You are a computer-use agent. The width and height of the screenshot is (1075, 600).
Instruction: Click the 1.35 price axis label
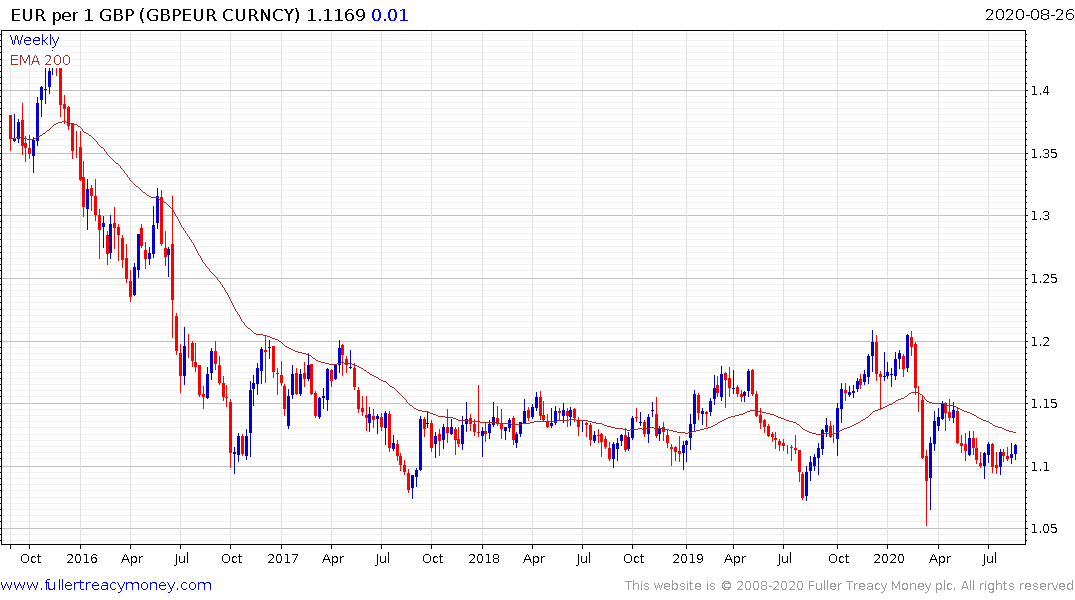[x=1043, y=154]
